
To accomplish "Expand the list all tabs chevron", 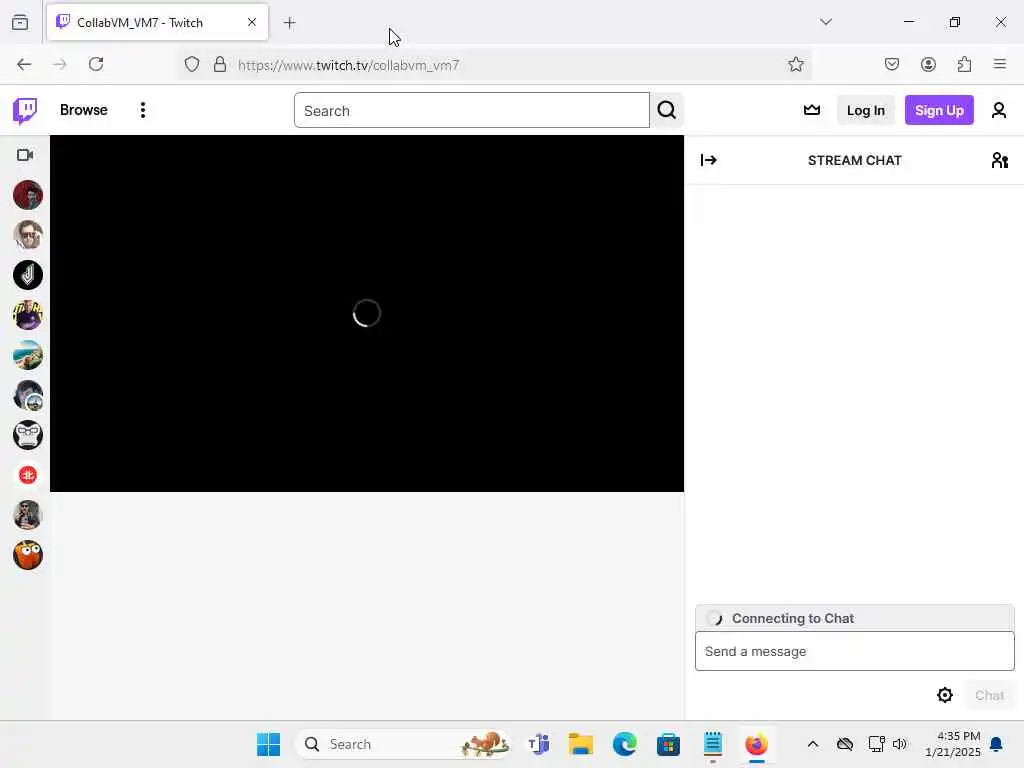I will (x=826, y=22).
